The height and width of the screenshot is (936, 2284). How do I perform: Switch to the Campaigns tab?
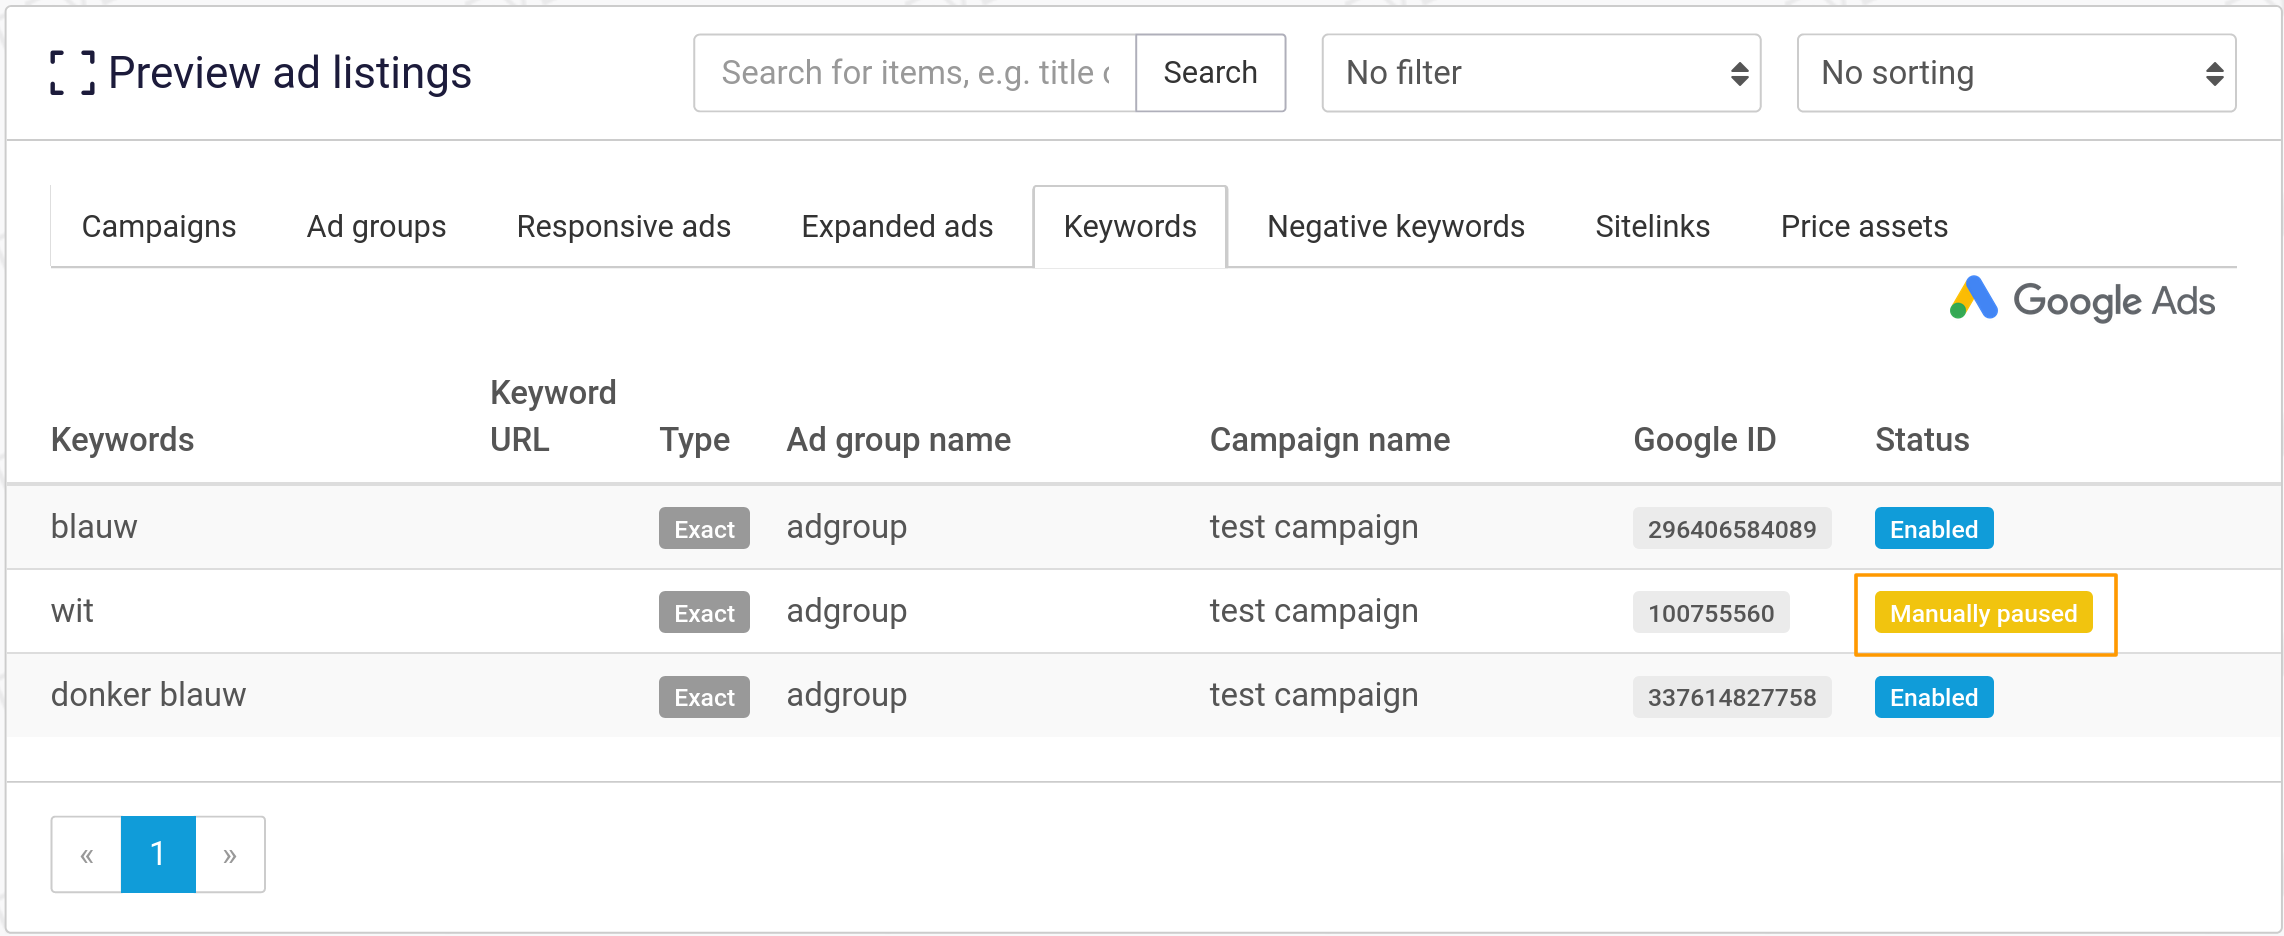tap(159, 227)
